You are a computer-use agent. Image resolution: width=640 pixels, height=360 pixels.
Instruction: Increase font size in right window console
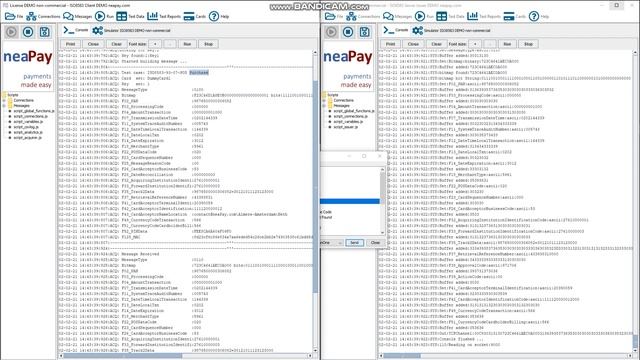pos(475,44)
